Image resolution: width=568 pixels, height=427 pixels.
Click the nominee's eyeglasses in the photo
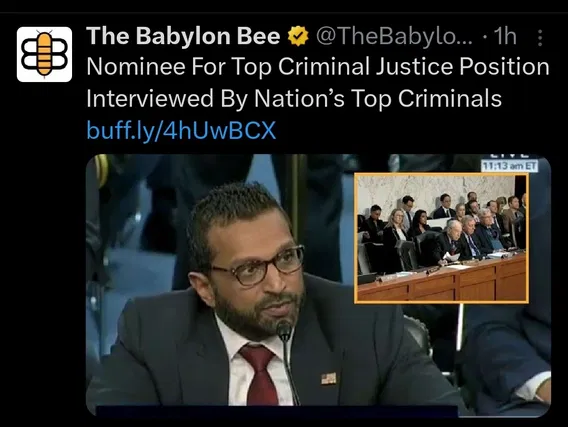click(x=256, y=265)
